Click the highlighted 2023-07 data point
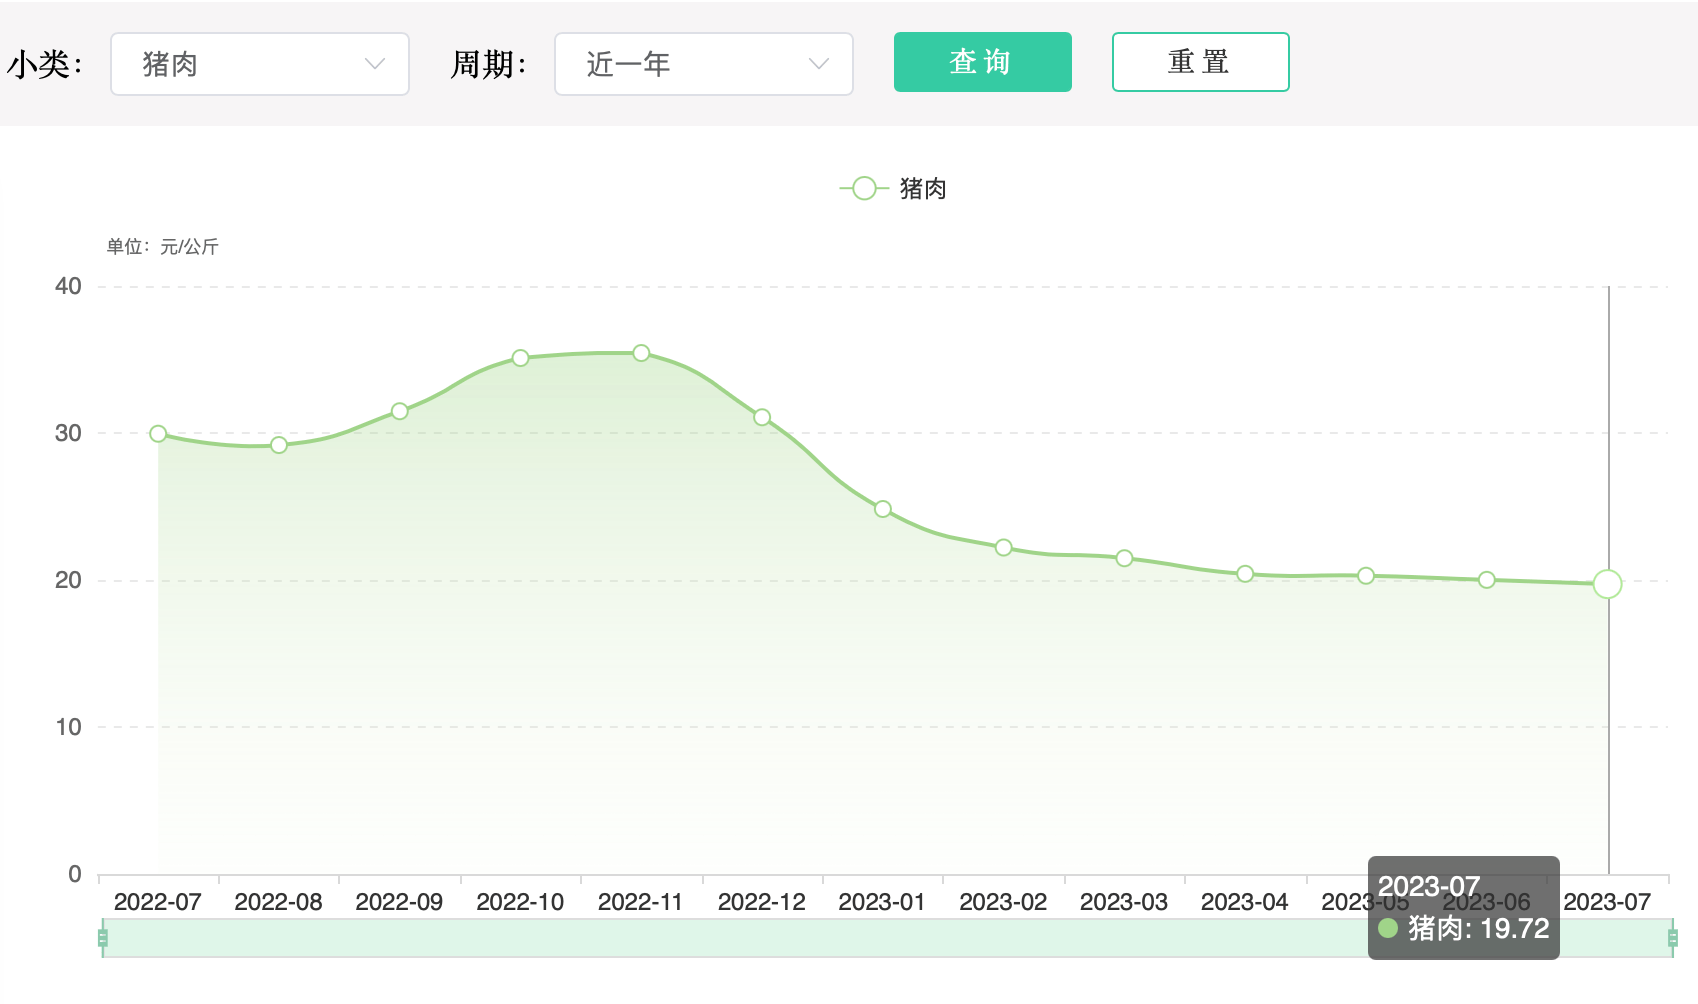 (x=1607, y=584)
